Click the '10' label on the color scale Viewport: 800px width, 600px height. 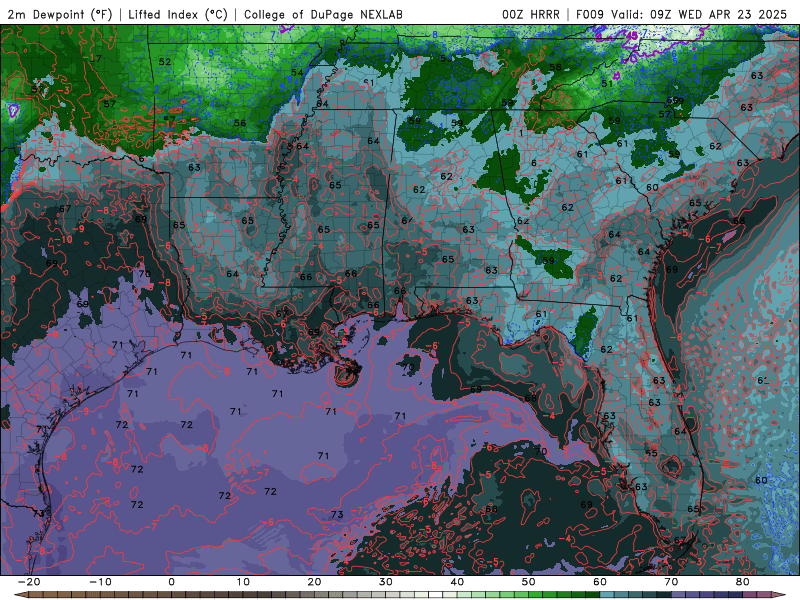coord(243,582)
